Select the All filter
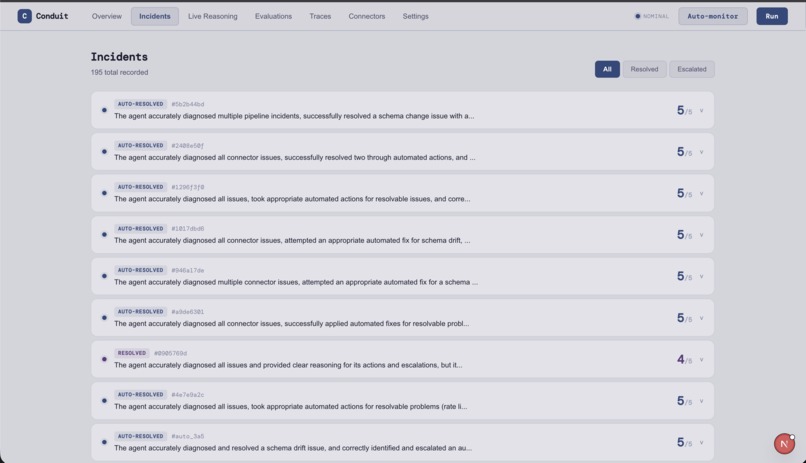 [x=607, y=69]
